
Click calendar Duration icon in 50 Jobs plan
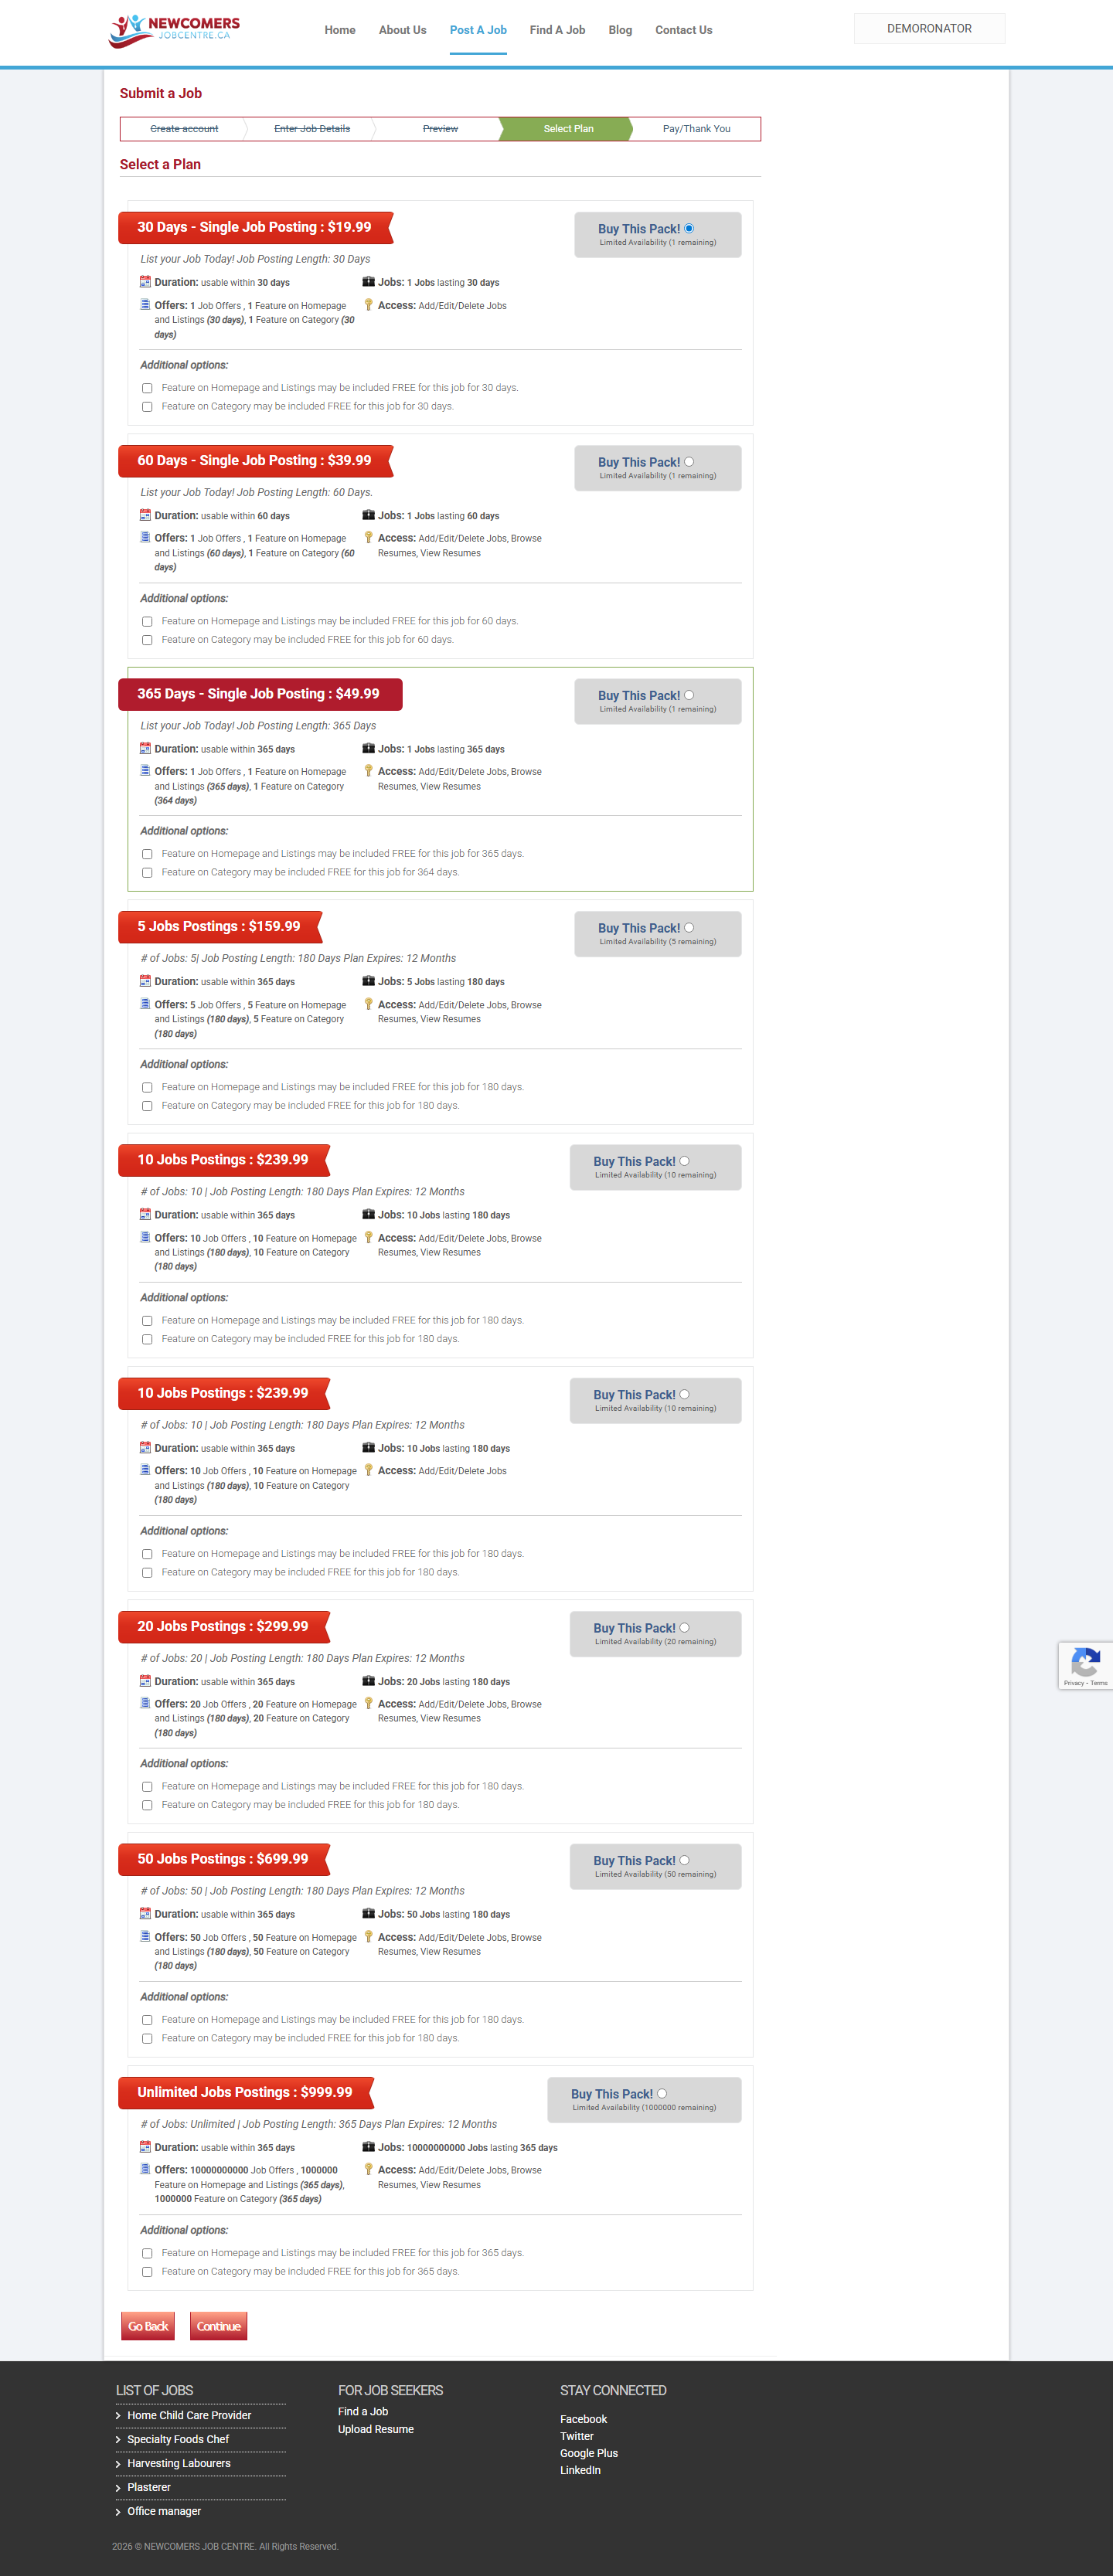coord(145,1914)
